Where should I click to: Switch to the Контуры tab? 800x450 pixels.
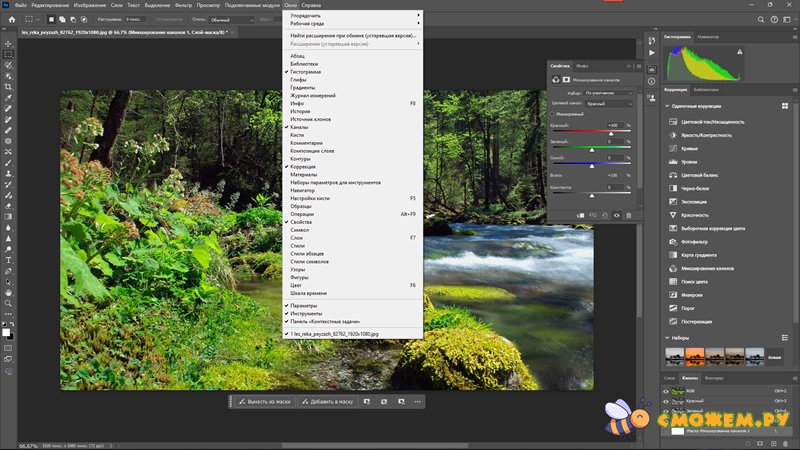(x=714, y=378)
